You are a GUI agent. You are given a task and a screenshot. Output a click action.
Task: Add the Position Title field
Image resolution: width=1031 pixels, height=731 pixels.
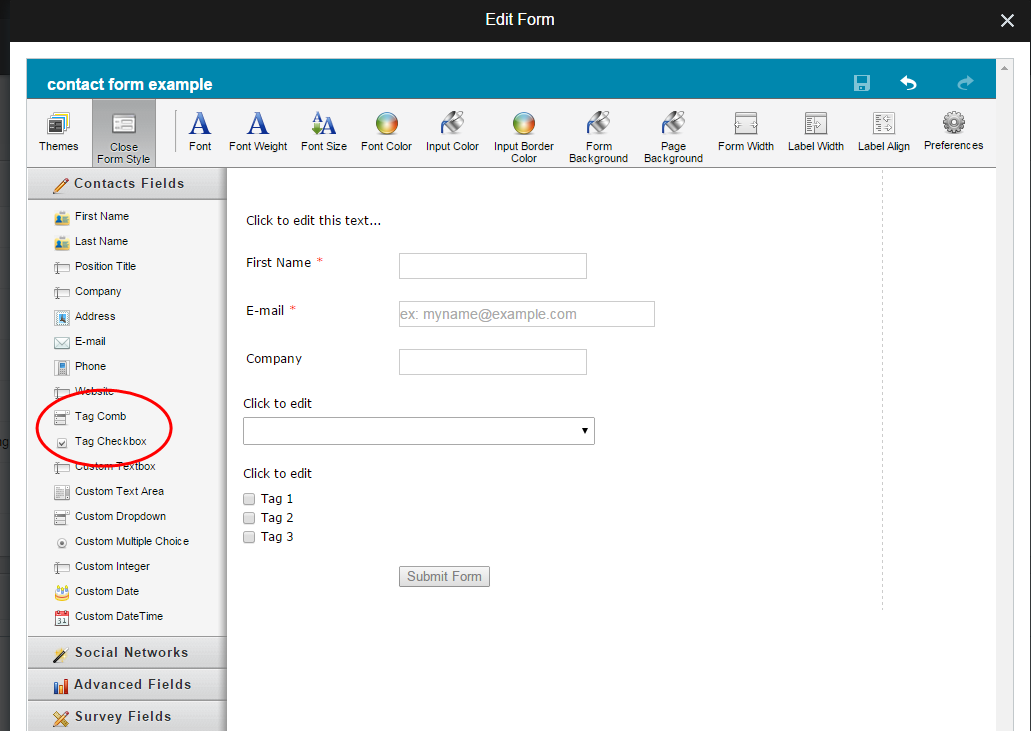95,266
